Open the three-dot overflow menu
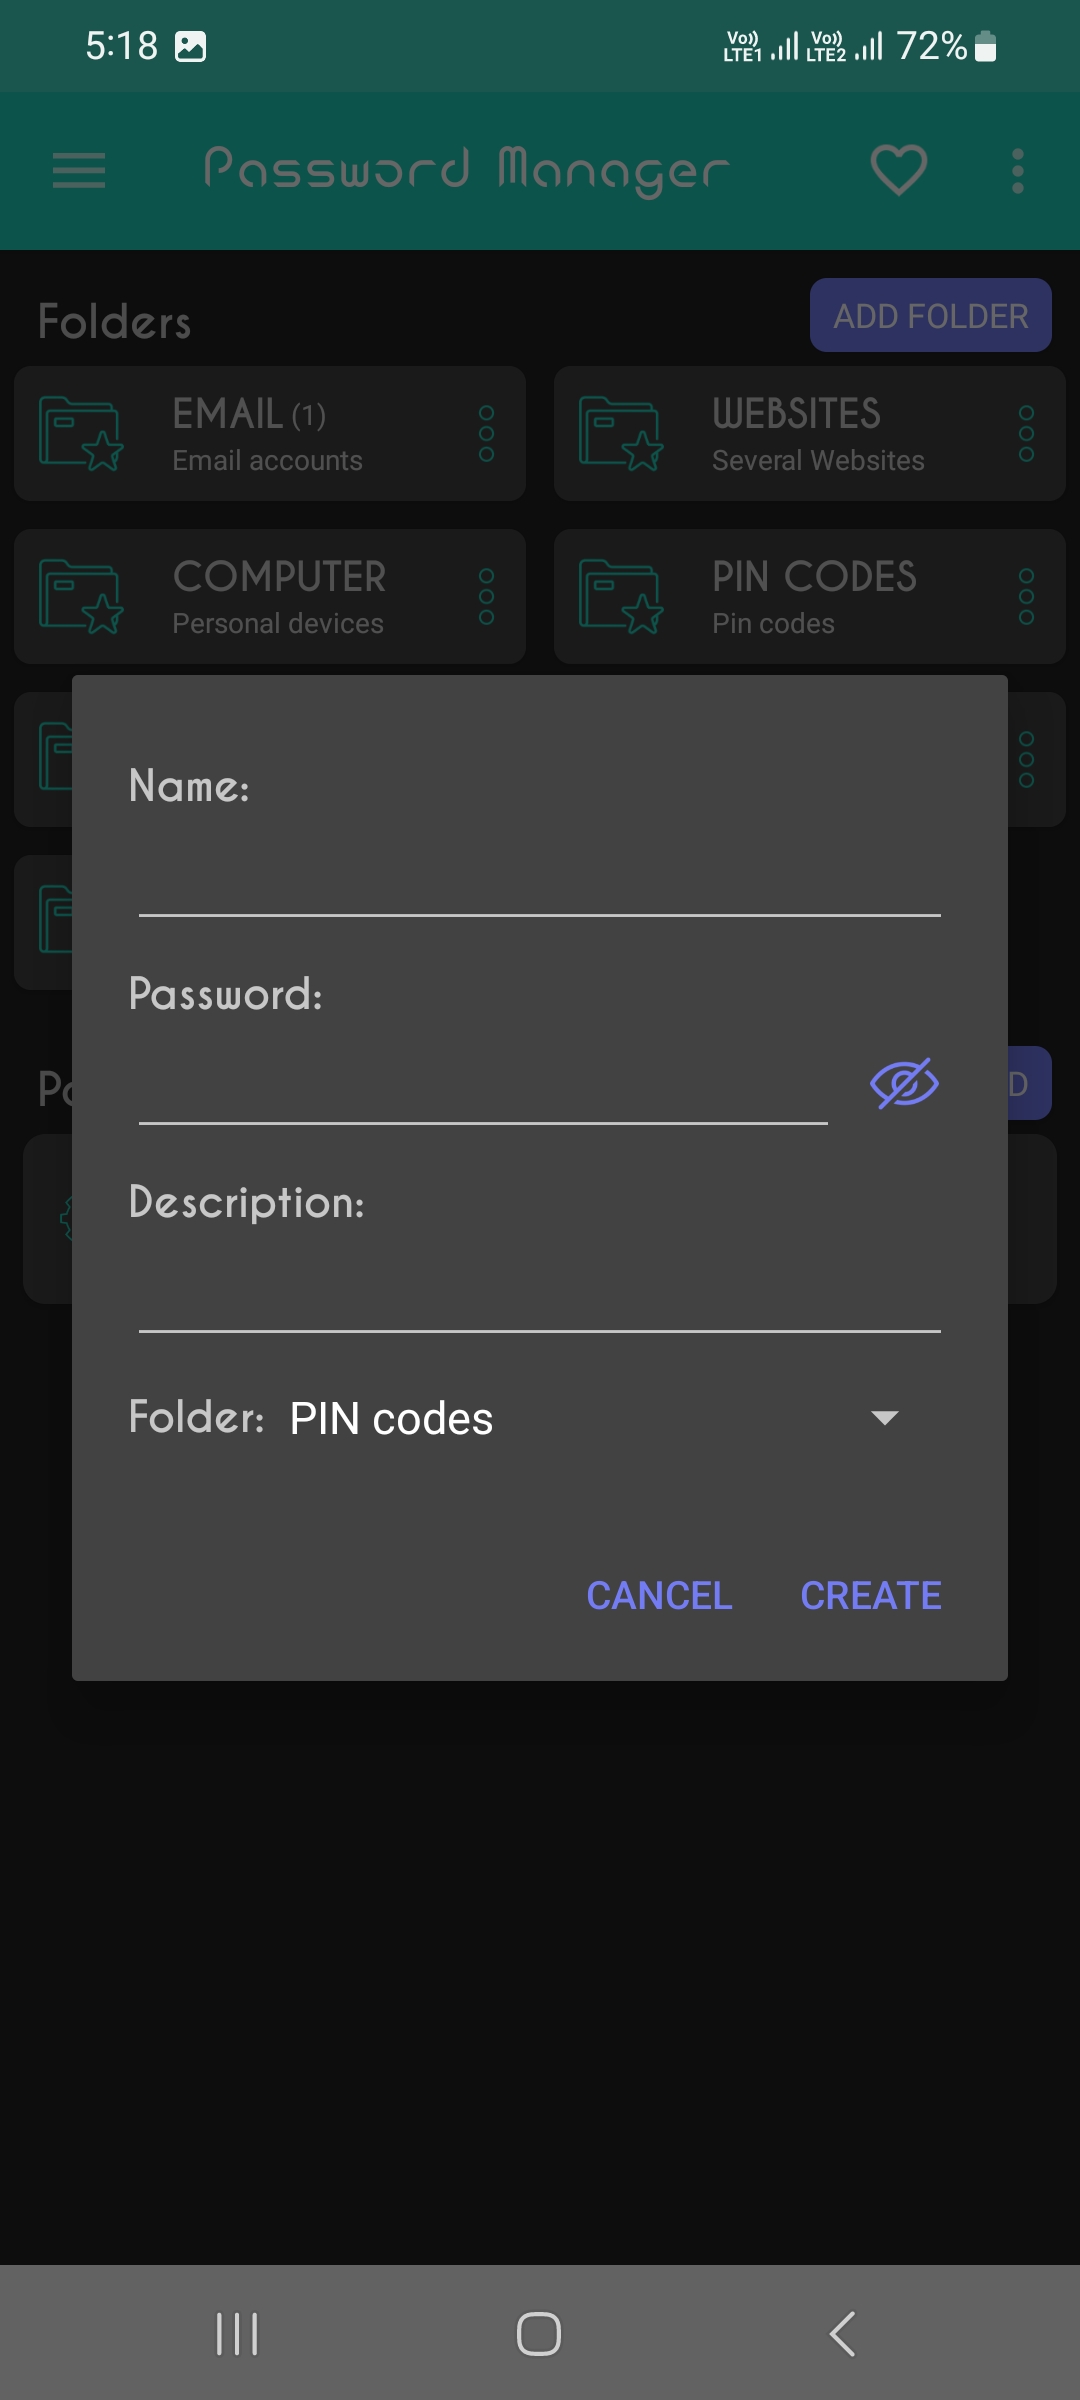 click(1018, 171)
